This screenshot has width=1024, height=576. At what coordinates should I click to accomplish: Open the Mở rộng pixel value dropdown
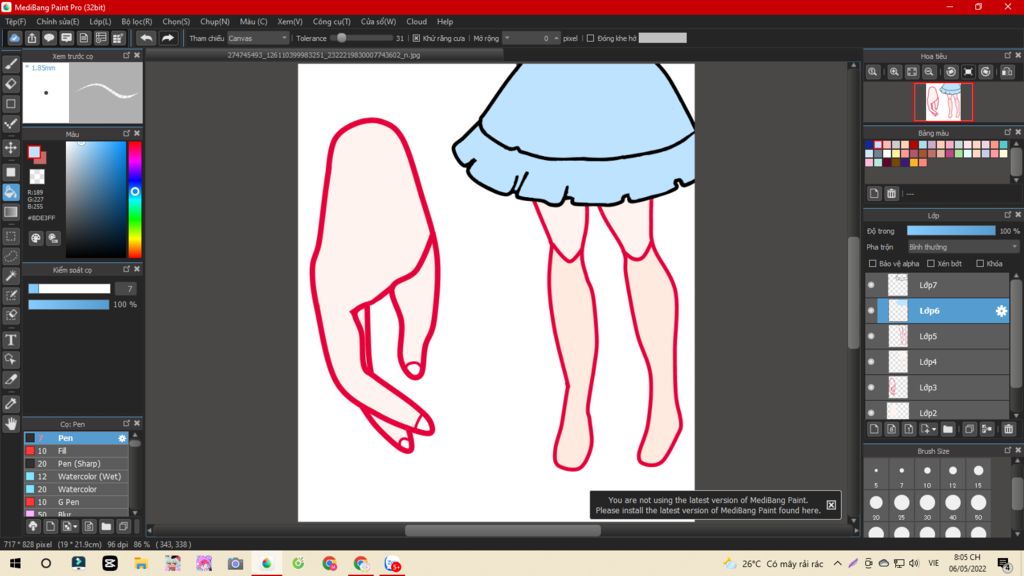click(532, 39)
